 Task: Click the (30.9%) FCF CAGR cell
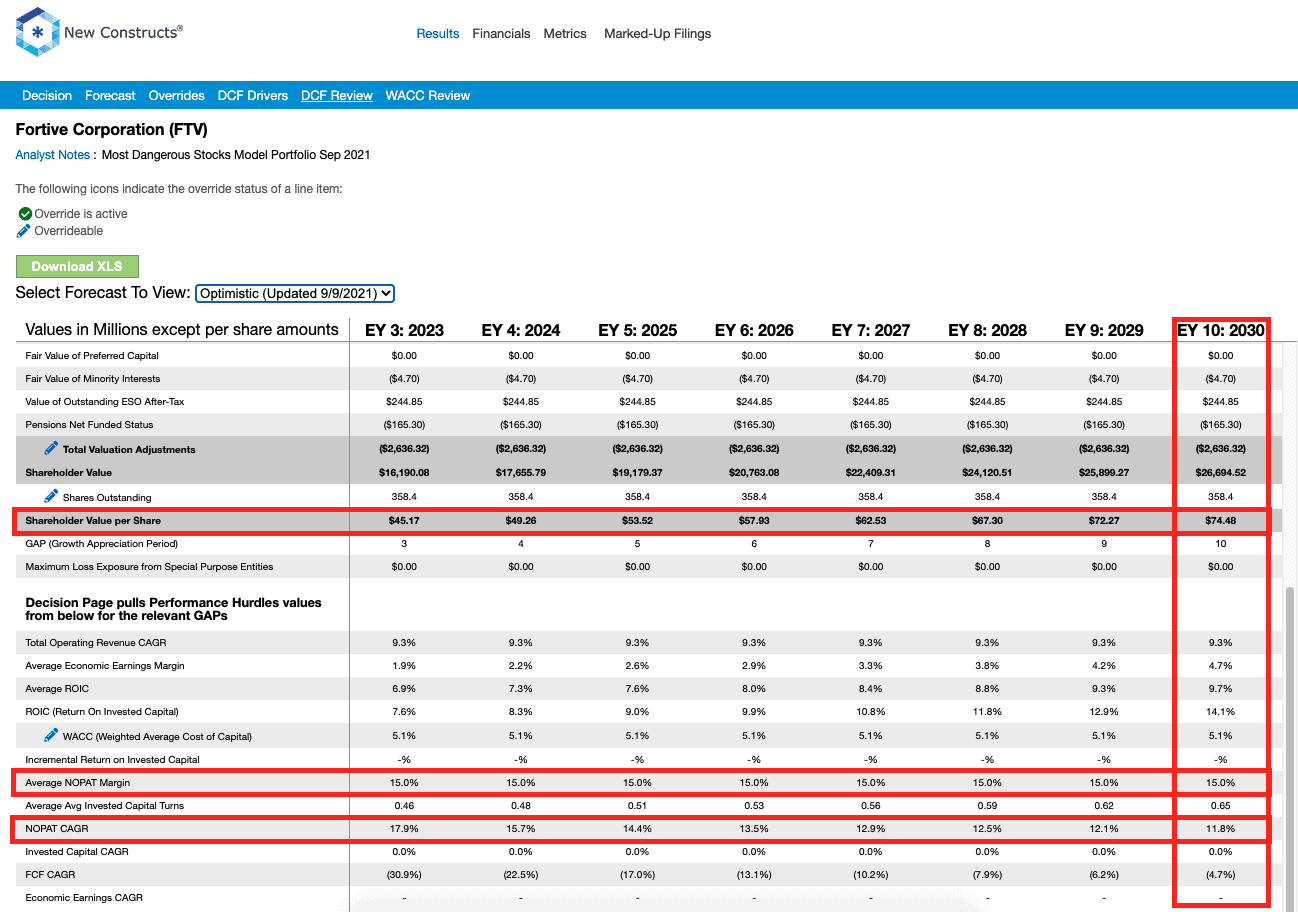coord(404,875)
